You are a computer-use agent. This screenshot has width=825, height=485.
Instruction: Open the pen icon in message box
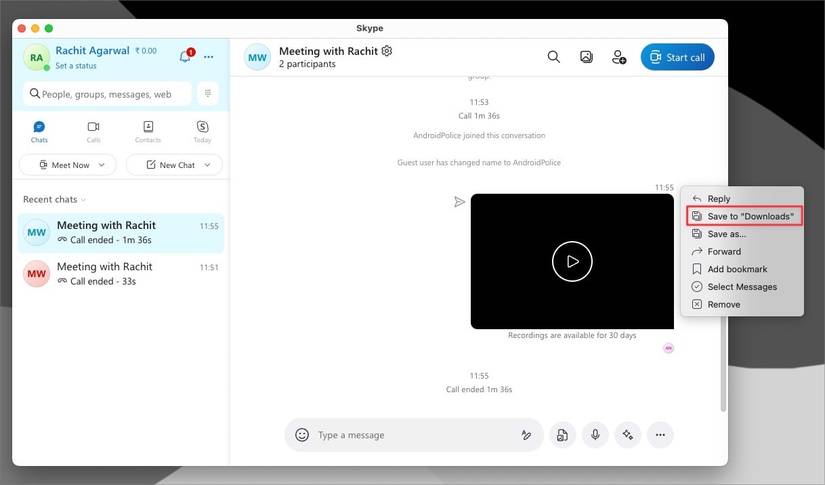pyautogui.click(x=526, y=435)
